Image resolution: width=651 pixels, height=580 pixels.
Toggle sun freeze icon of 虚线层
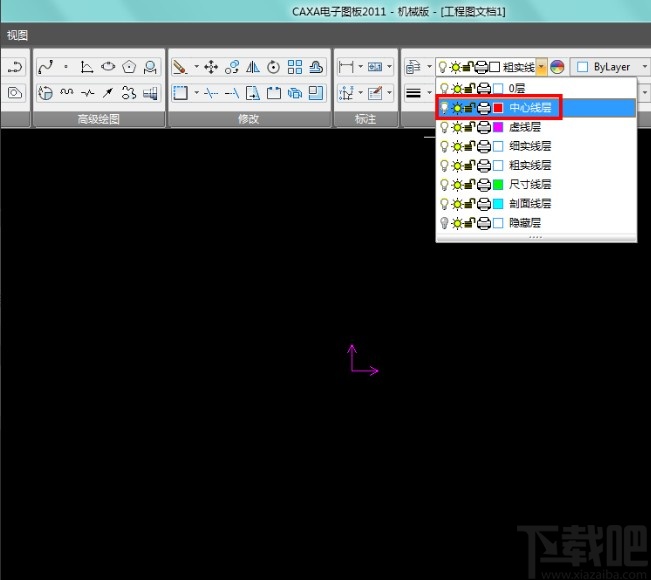pyautogui.click(x=457, y=127)
